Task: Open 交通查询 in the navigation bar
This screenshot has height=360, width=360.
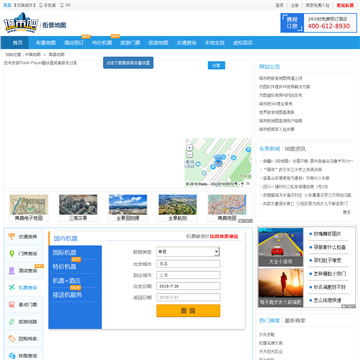Action: coord(186,43)
